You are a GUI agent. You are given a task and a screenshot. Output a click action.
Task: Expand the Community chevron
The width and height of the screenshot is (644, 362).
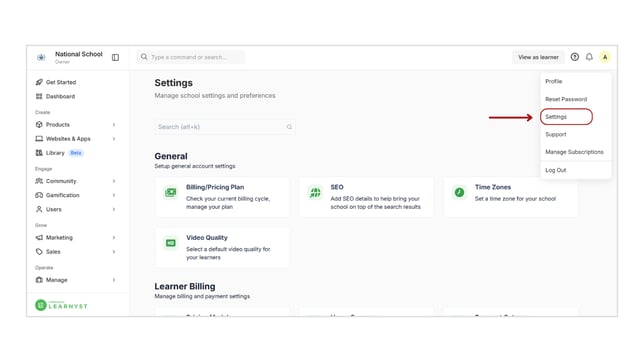pos(114,181)
